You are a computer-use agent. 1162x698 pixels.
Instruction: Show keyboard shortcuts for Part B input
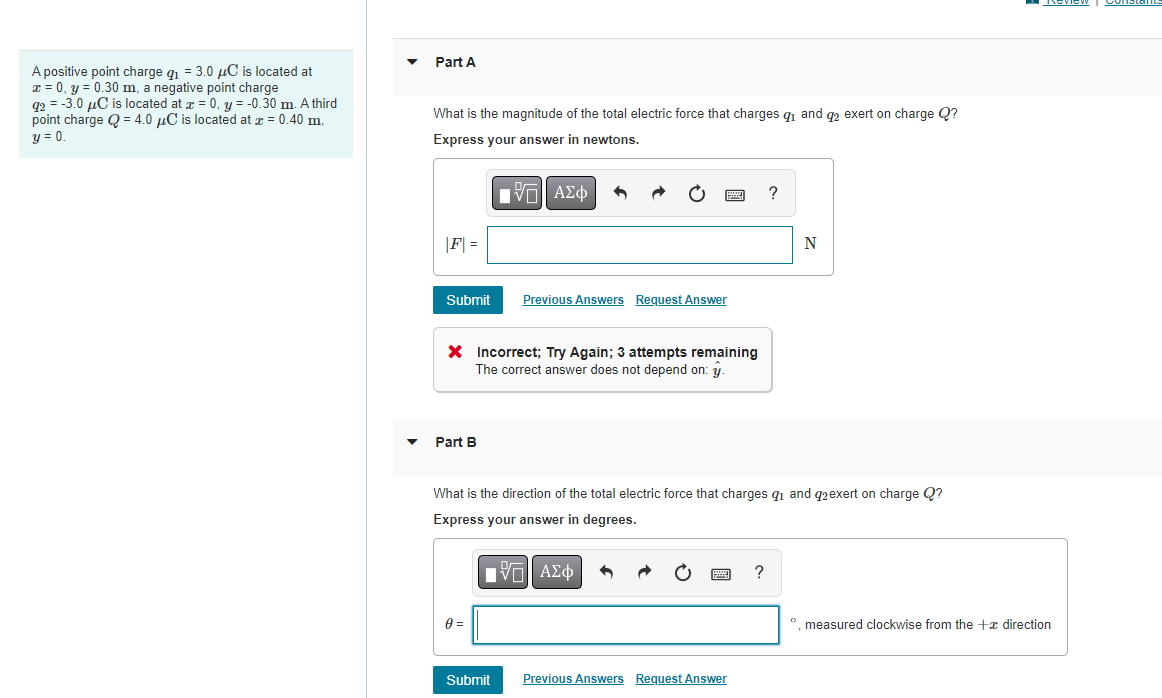click(720, 572)
